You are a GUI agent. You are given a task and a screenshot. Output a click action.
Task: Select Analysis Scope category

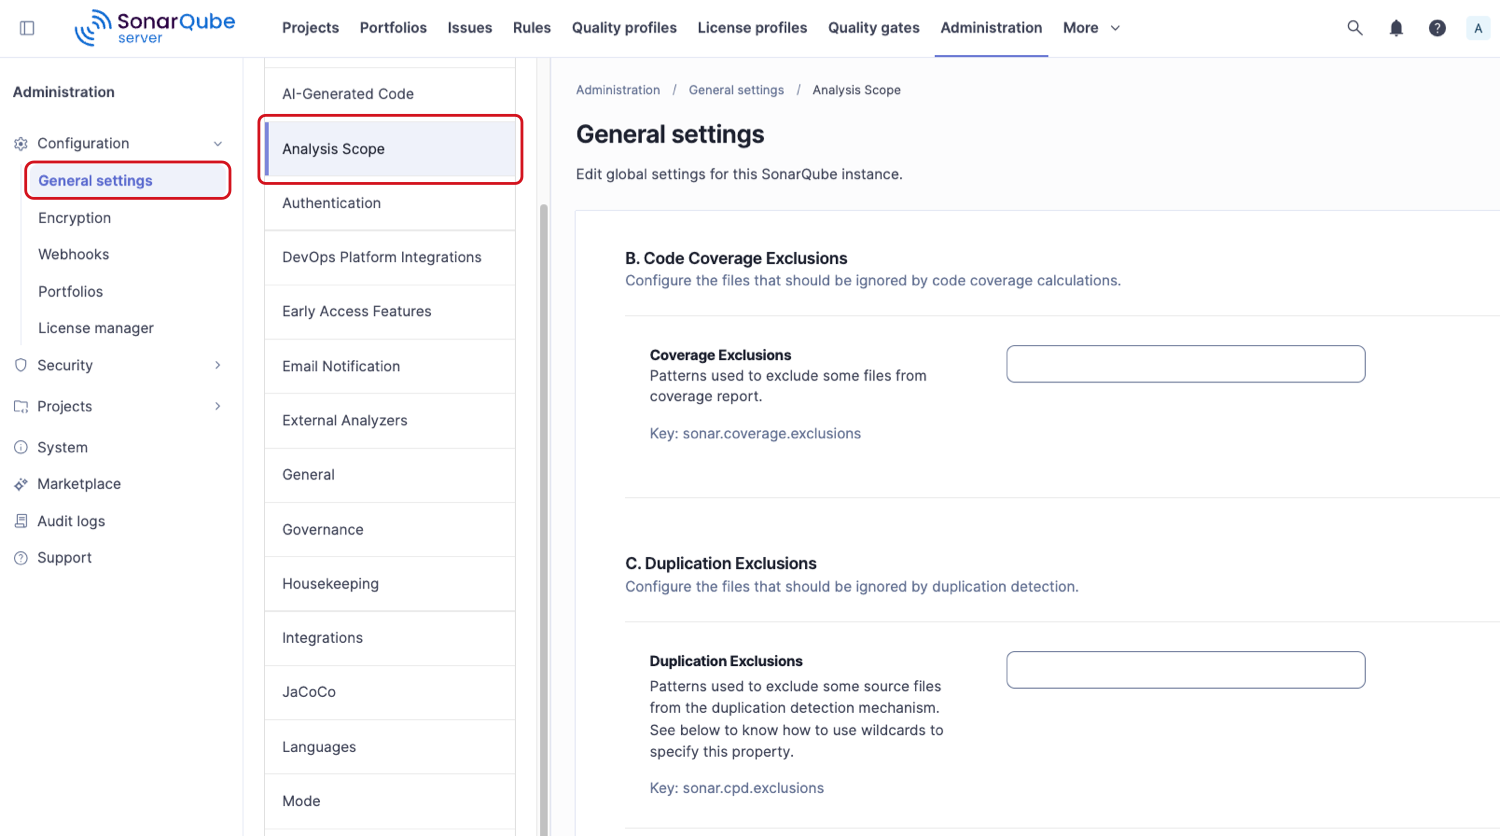pyautogui.click(x=390, y=149)
